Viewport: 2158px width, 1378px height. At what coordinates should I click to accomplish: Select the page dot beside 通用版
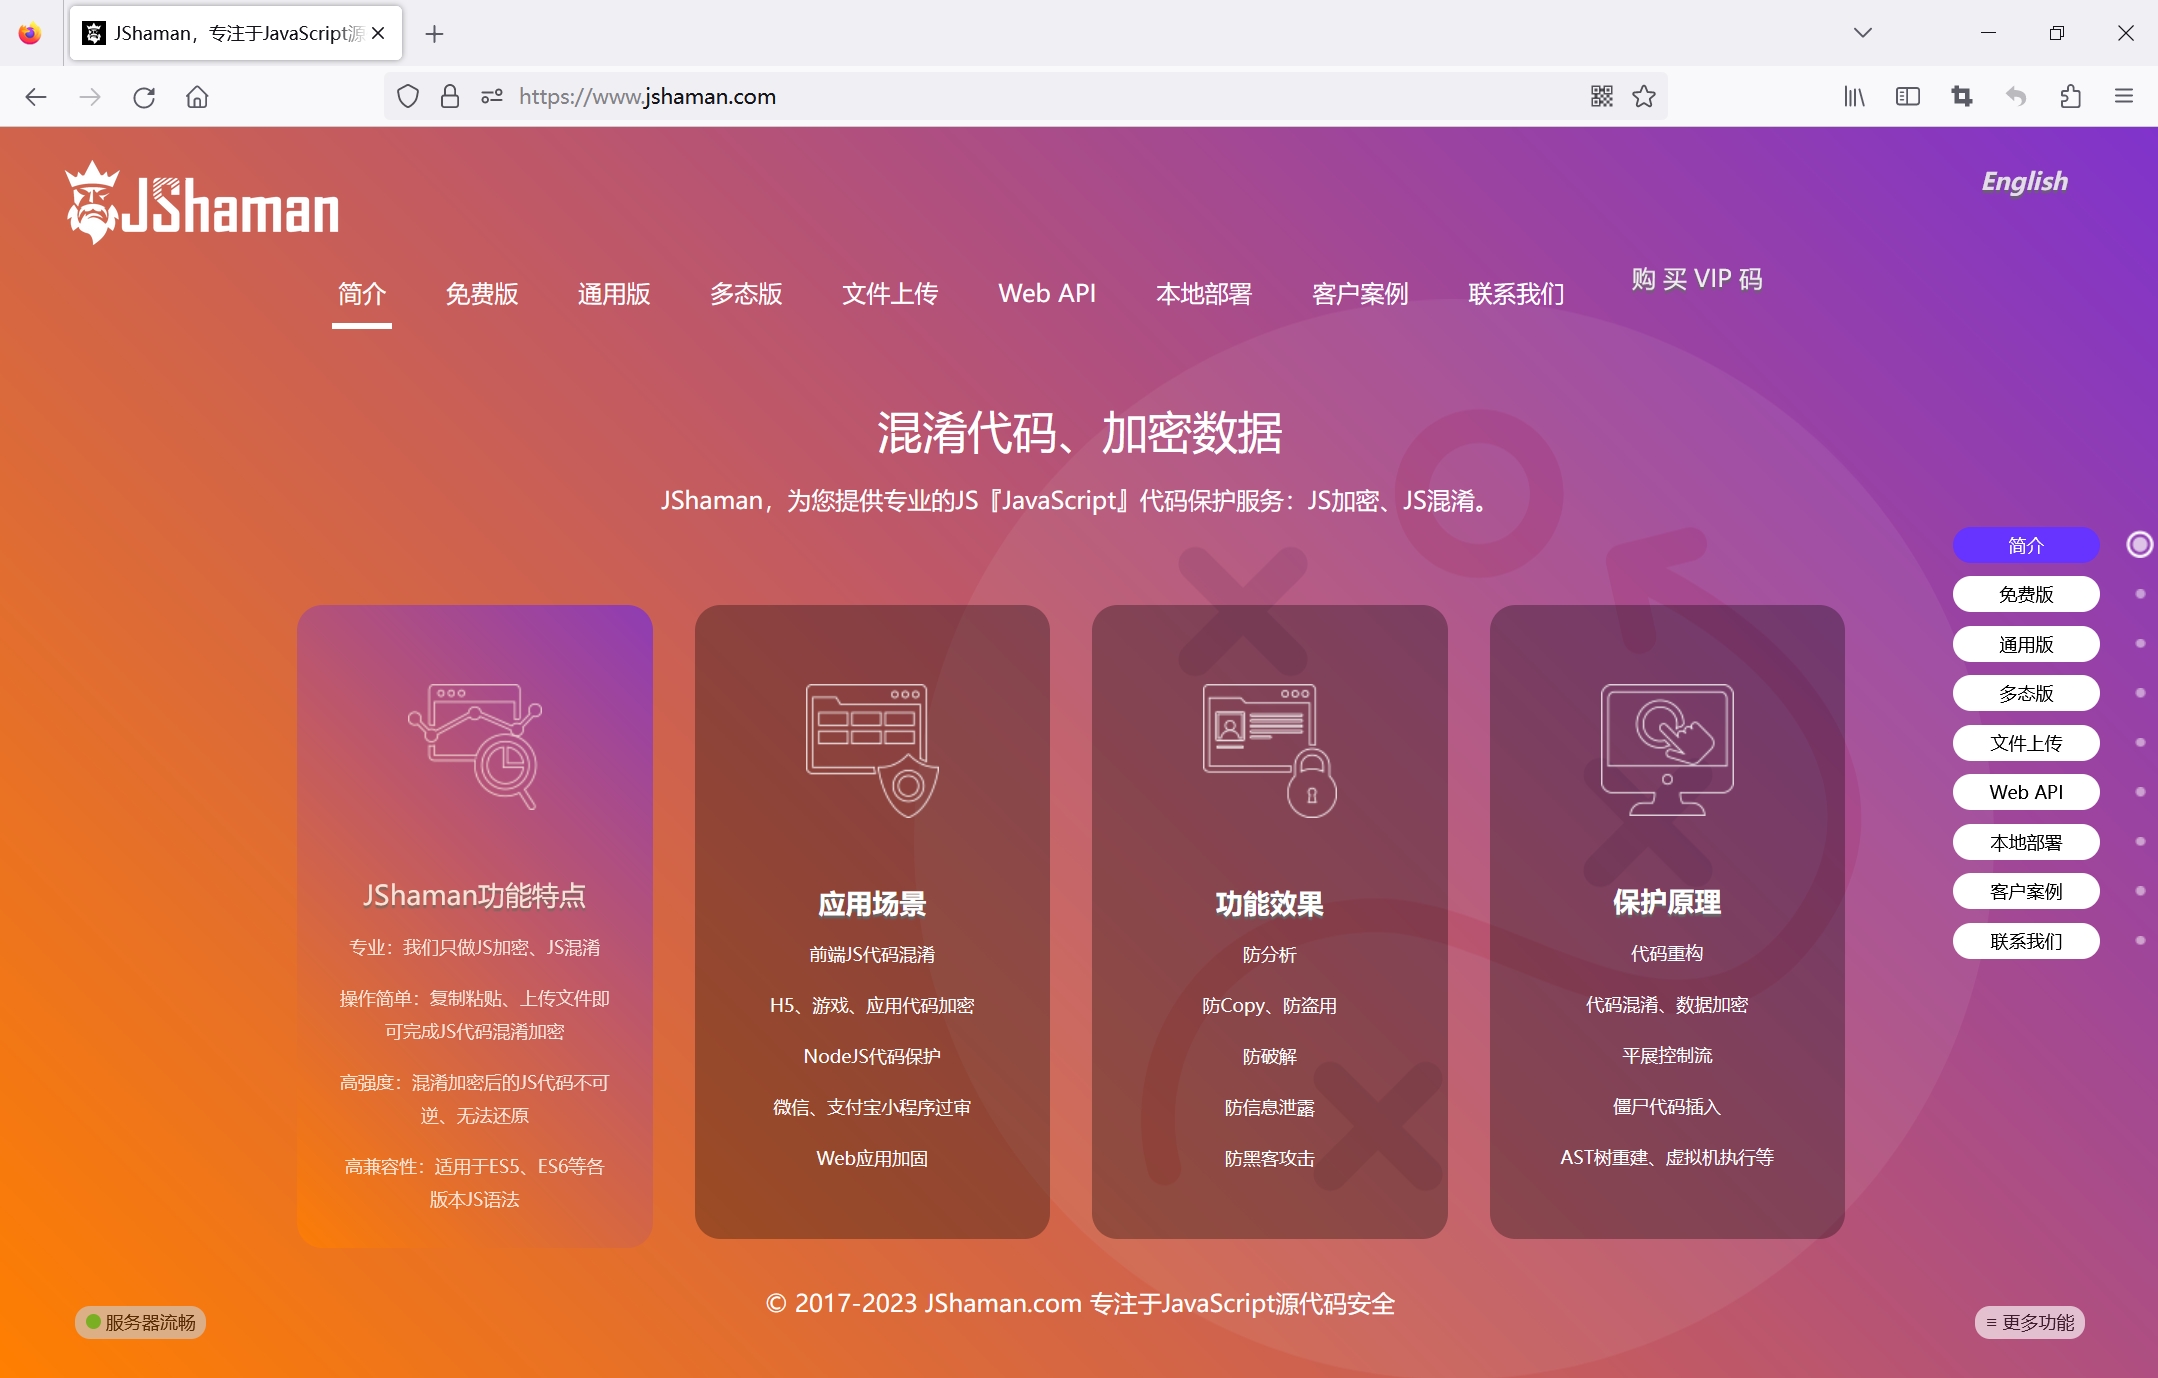2140,643
